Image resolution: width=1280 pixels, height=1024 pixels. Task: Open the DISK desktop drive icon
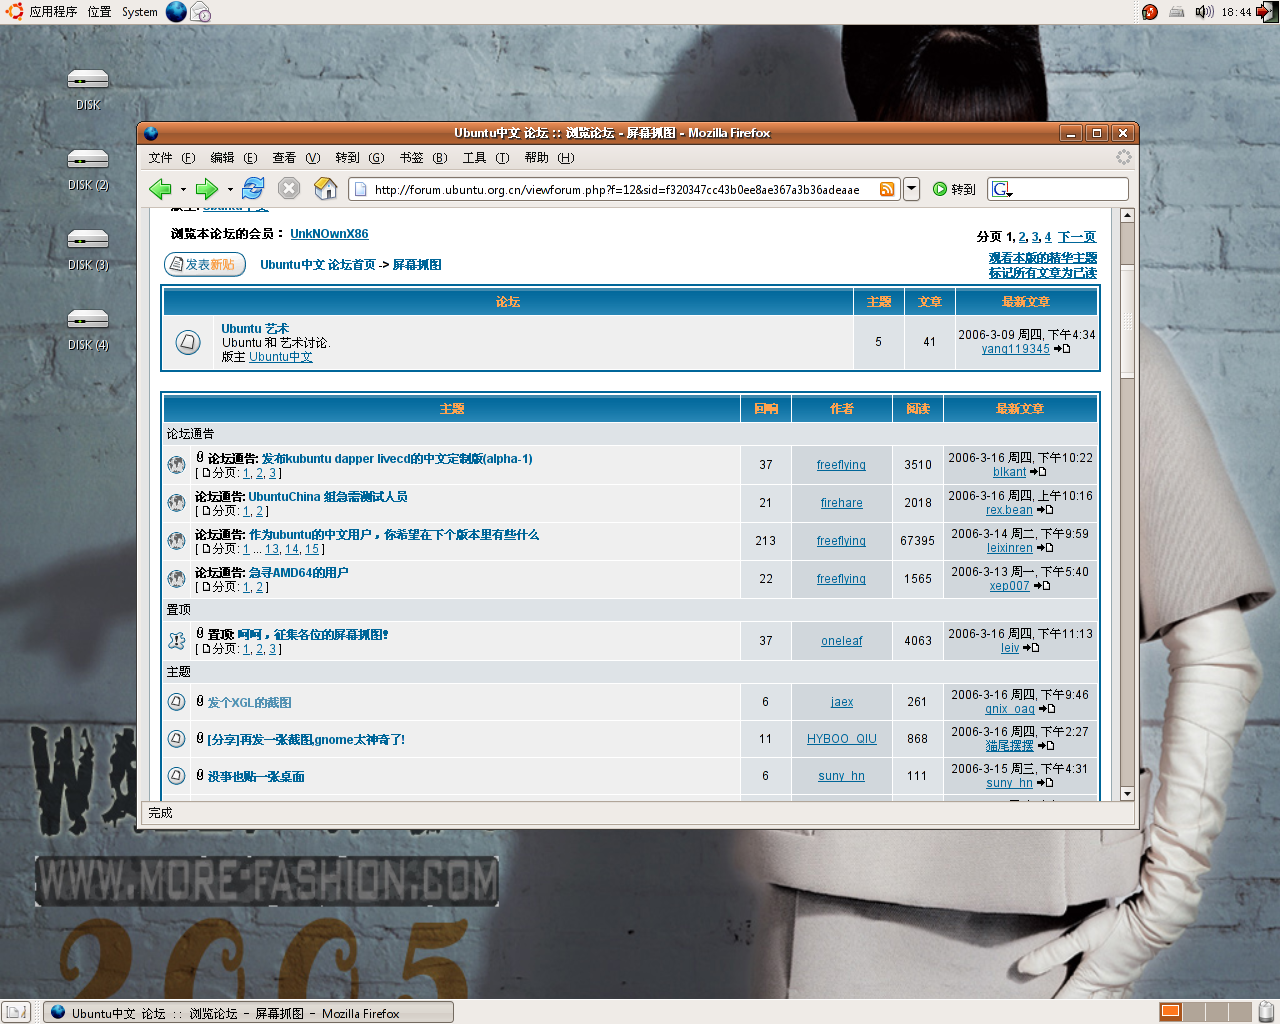[88, 80]
